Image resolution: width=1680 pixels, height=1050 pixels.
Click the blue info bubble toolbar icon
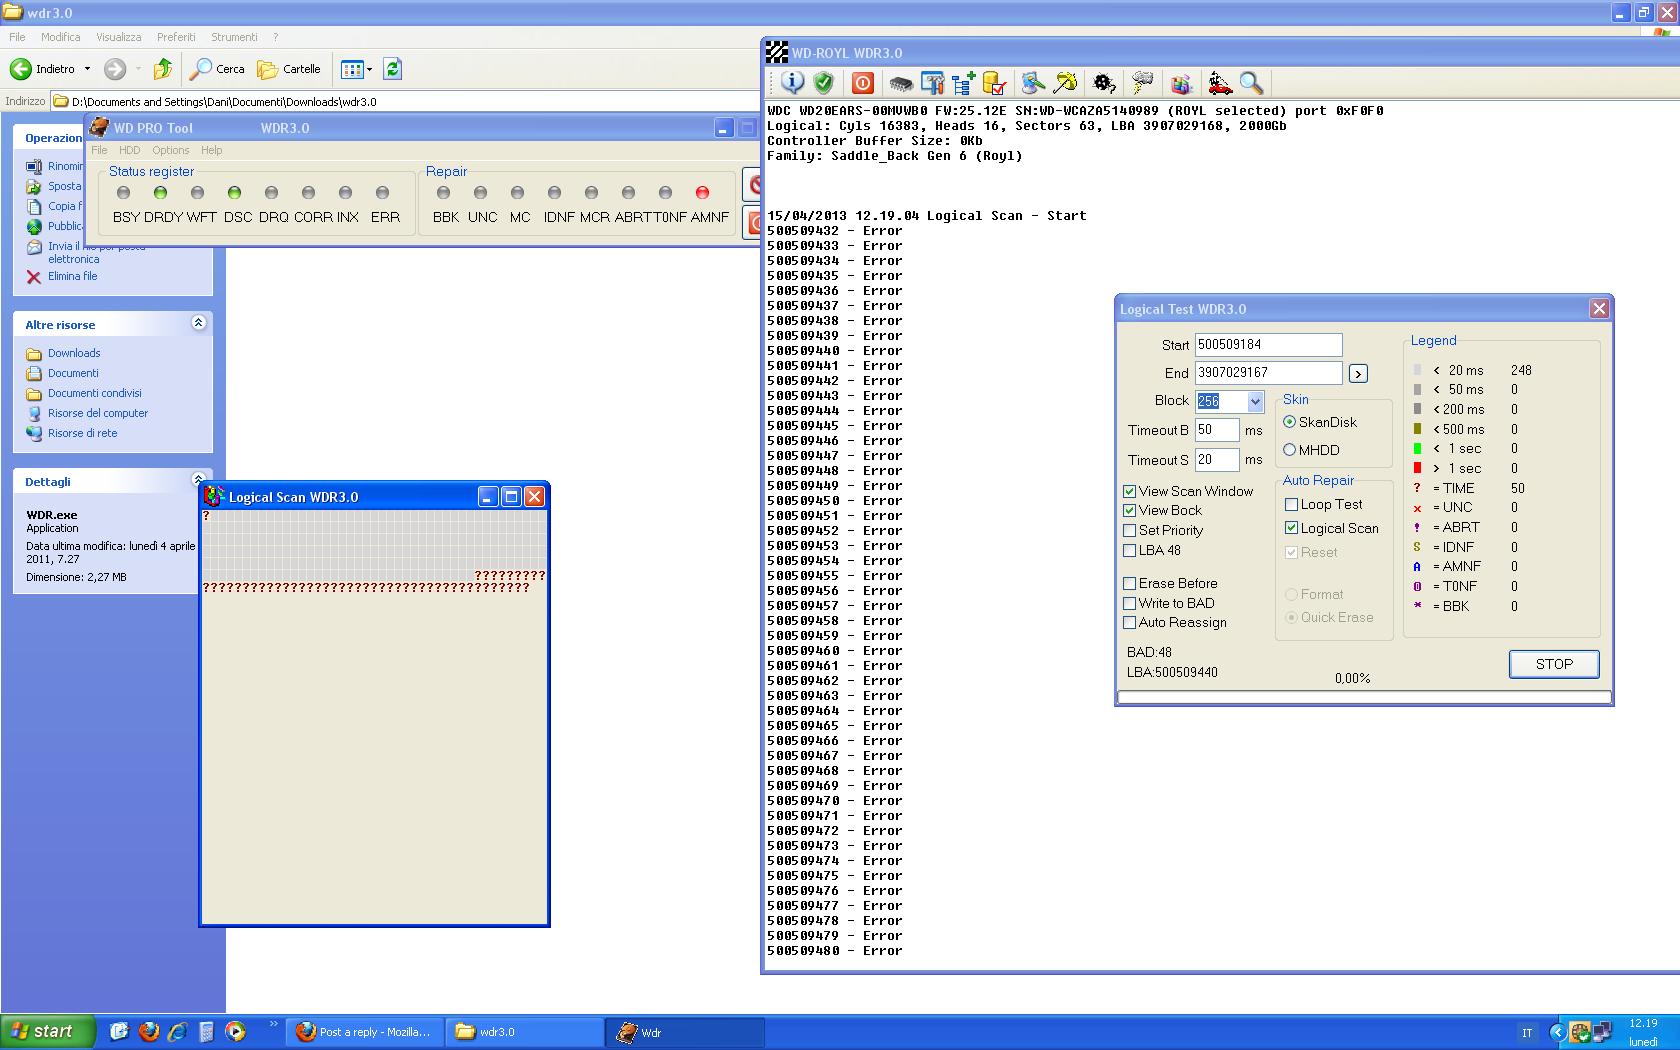pyautogui.click(x=792, y=83)
